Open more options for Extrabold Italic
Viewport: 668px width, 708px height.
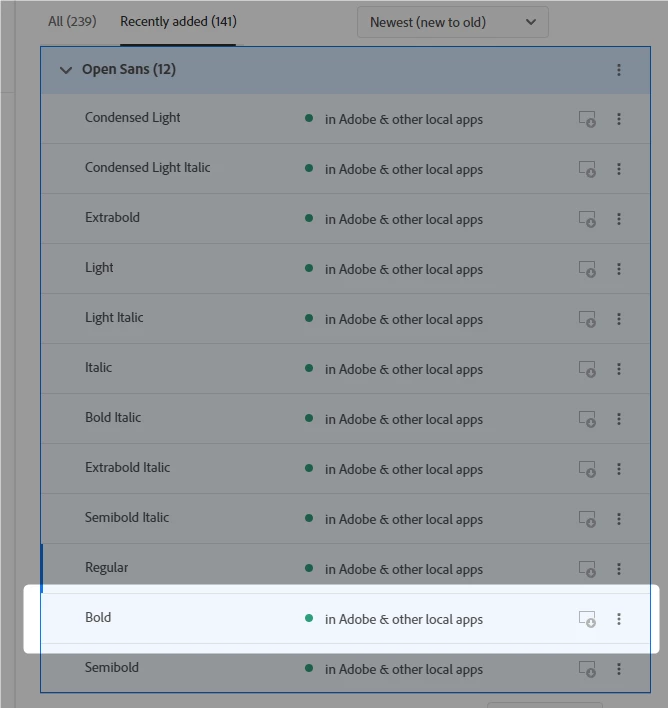[x=619, y=469]
